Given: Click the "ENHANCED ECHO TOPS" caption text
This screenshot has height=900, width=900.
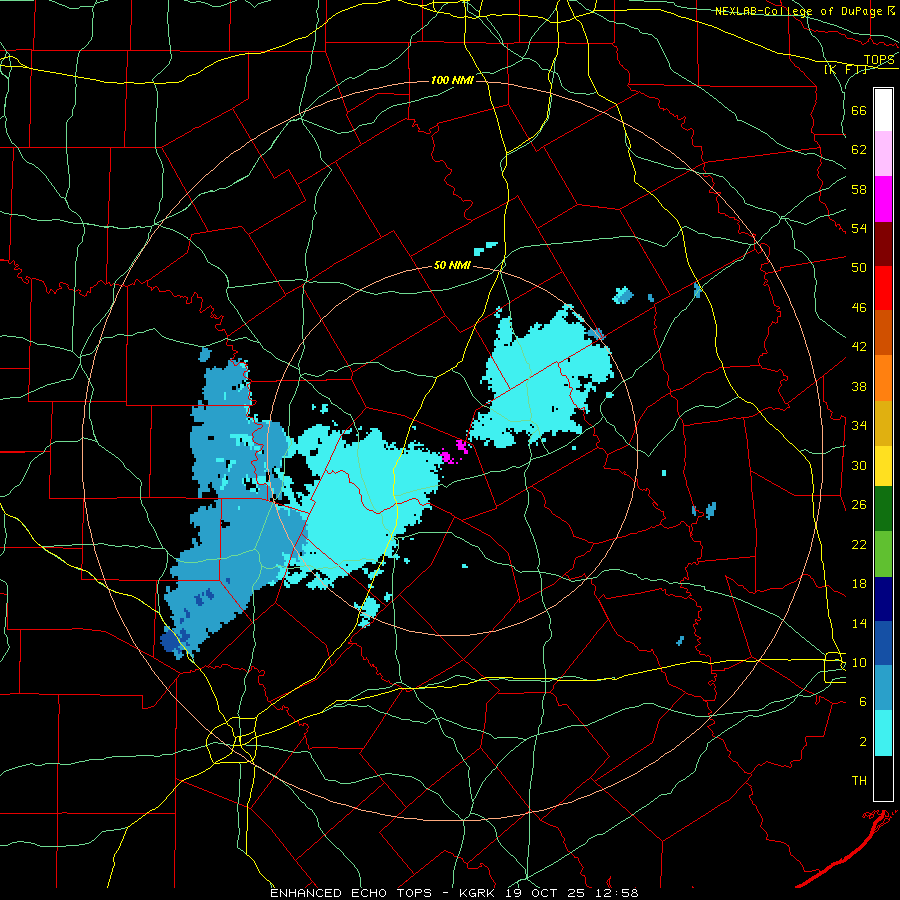Looking at the screenshot, I should click(x=351, y=893).
